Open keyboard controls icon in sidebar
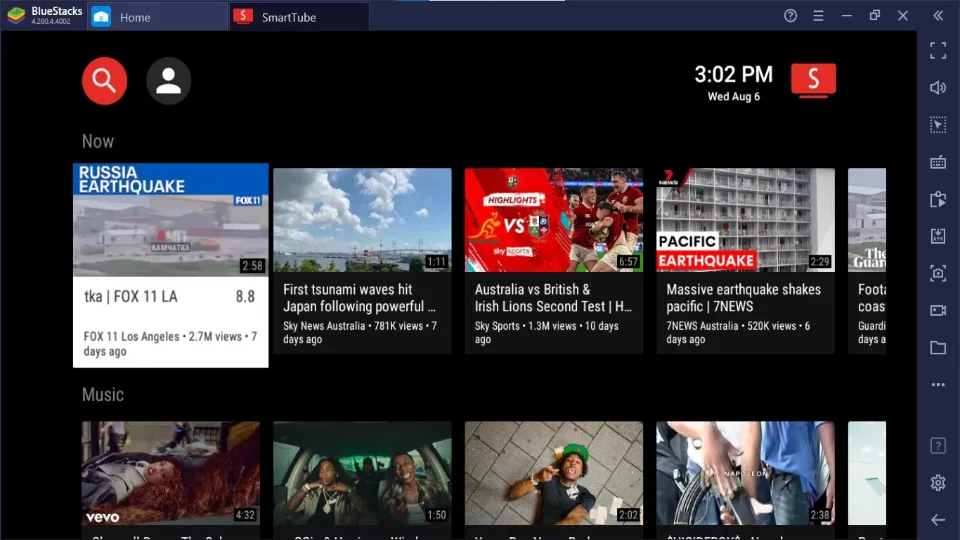The width and height of the screenshot is (960, 540). click(938, 162)
